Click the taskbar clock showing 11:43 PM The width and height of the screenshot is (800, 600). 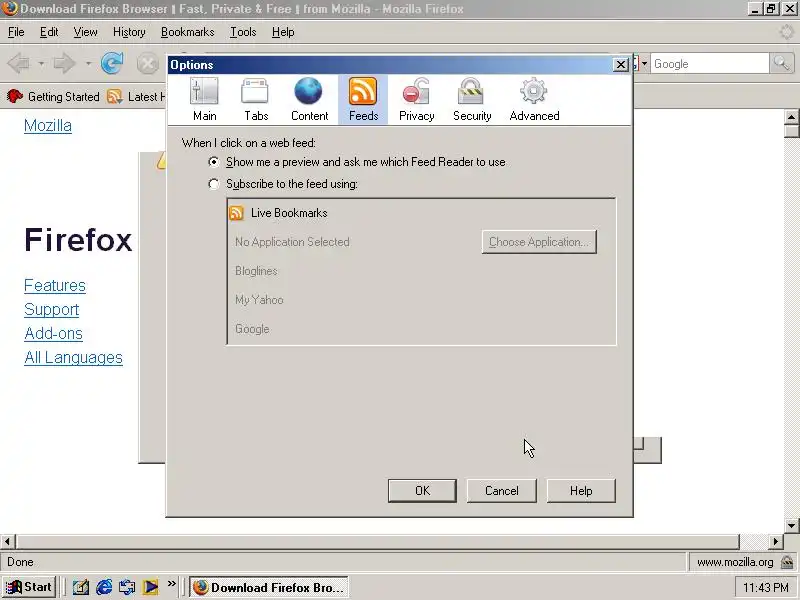[765, 588]
